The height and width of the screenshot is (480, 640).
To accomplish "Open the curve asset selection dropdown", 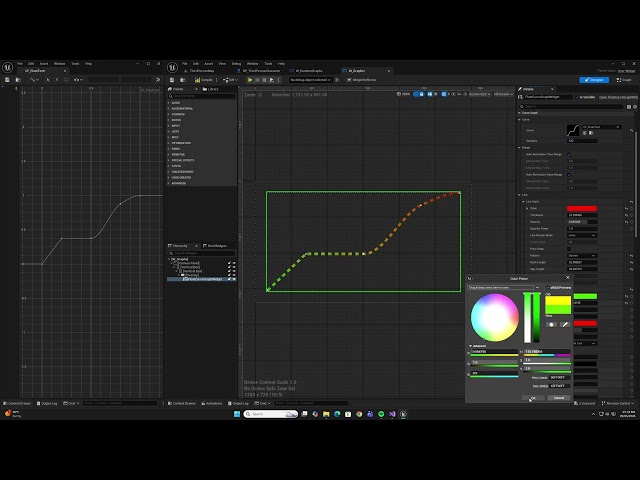I will click(x=601, y=127).
